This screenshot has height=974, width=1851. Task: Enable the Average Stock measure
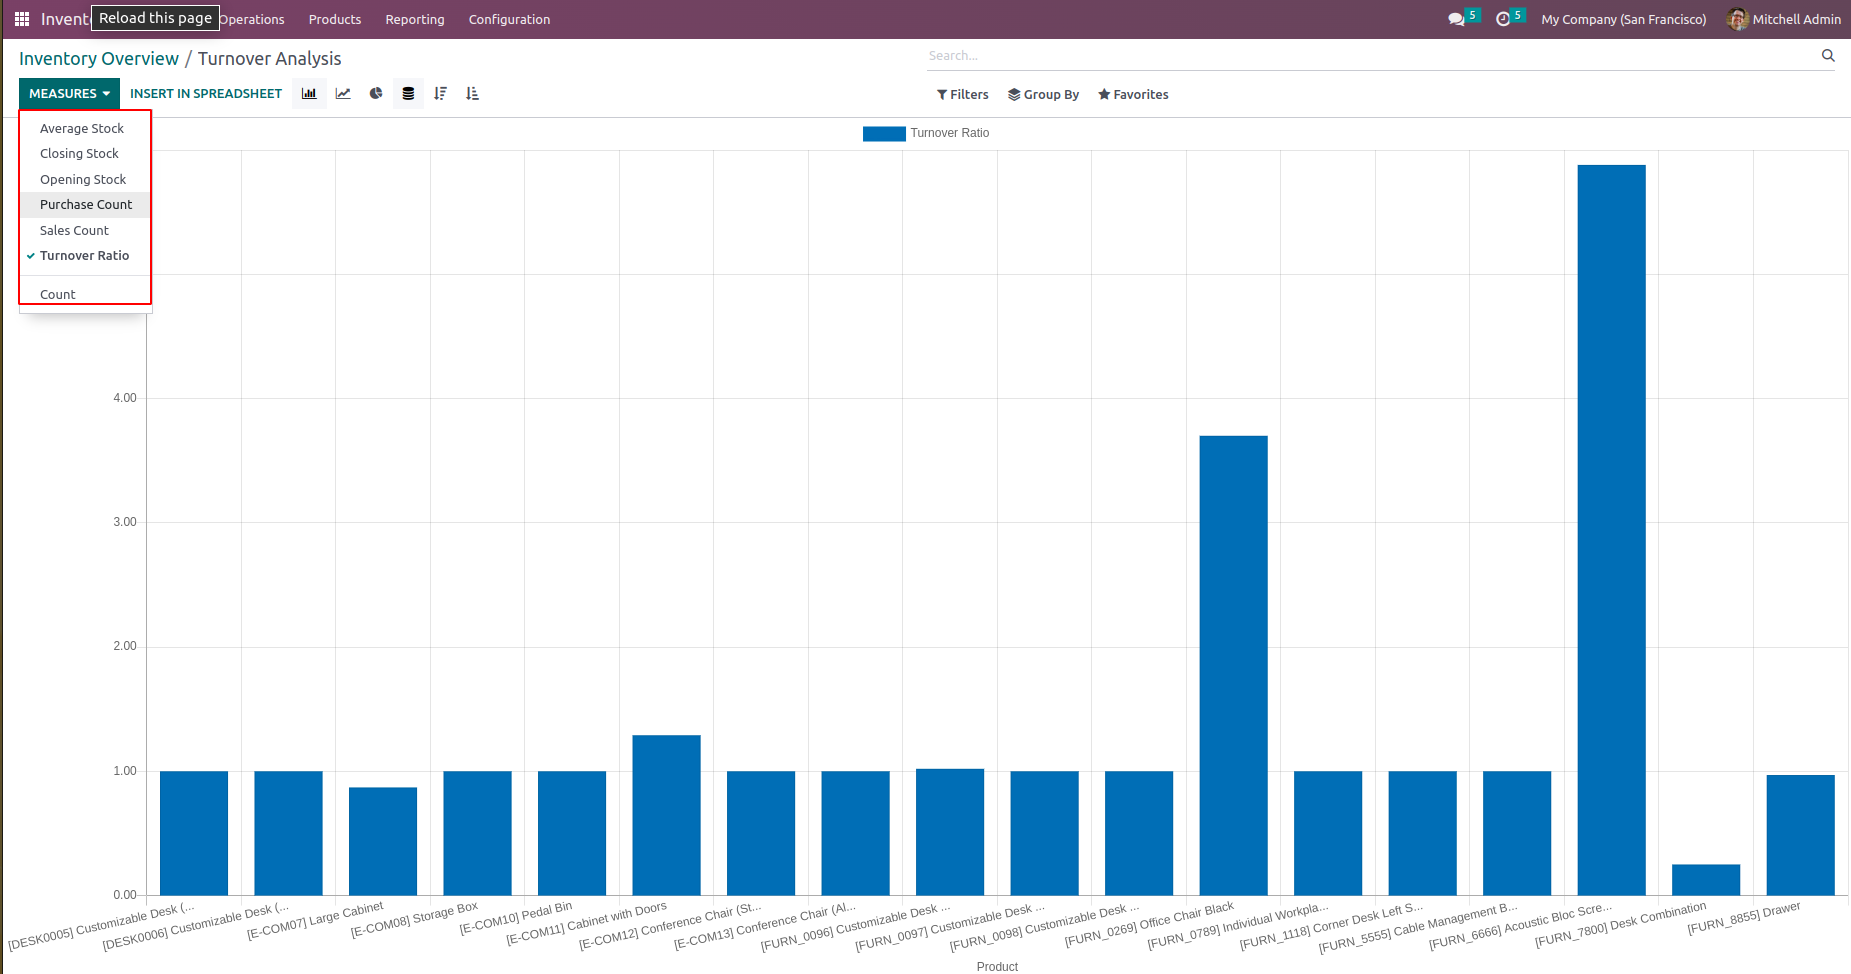pyautogui.click(x=82, y=129)
